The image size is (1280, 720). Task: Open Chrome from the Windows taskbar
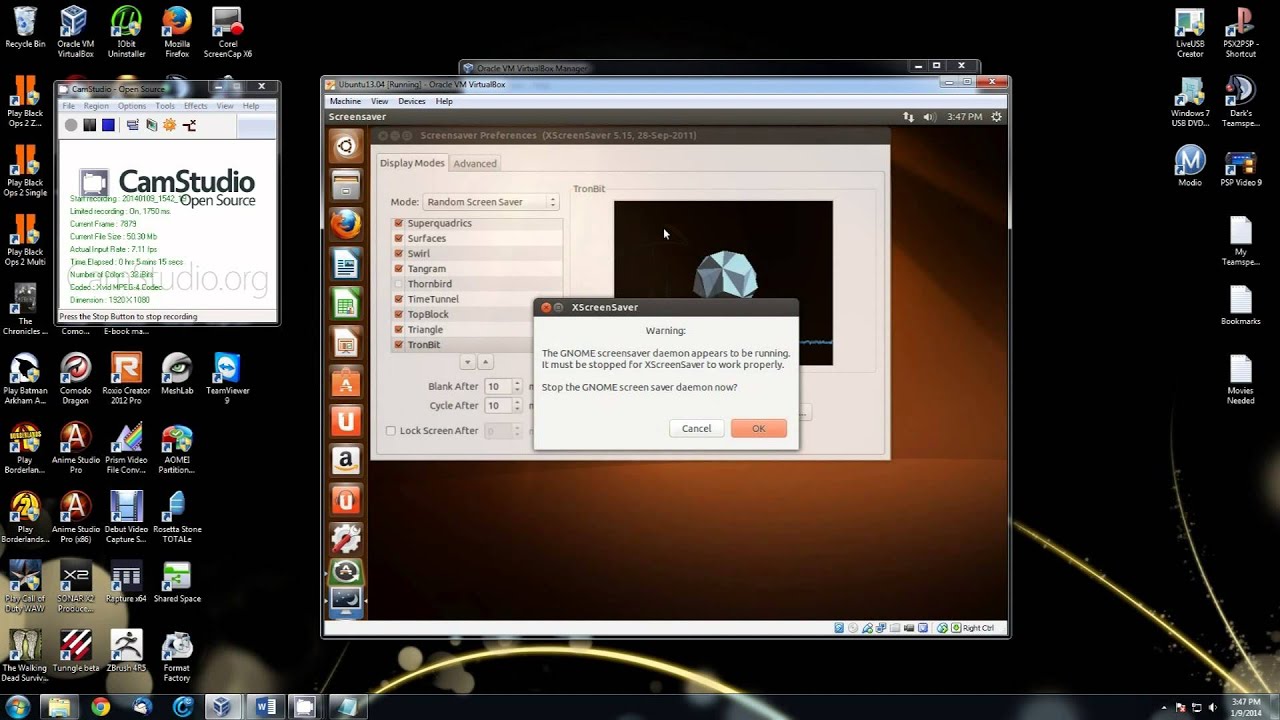pos(100,707)
